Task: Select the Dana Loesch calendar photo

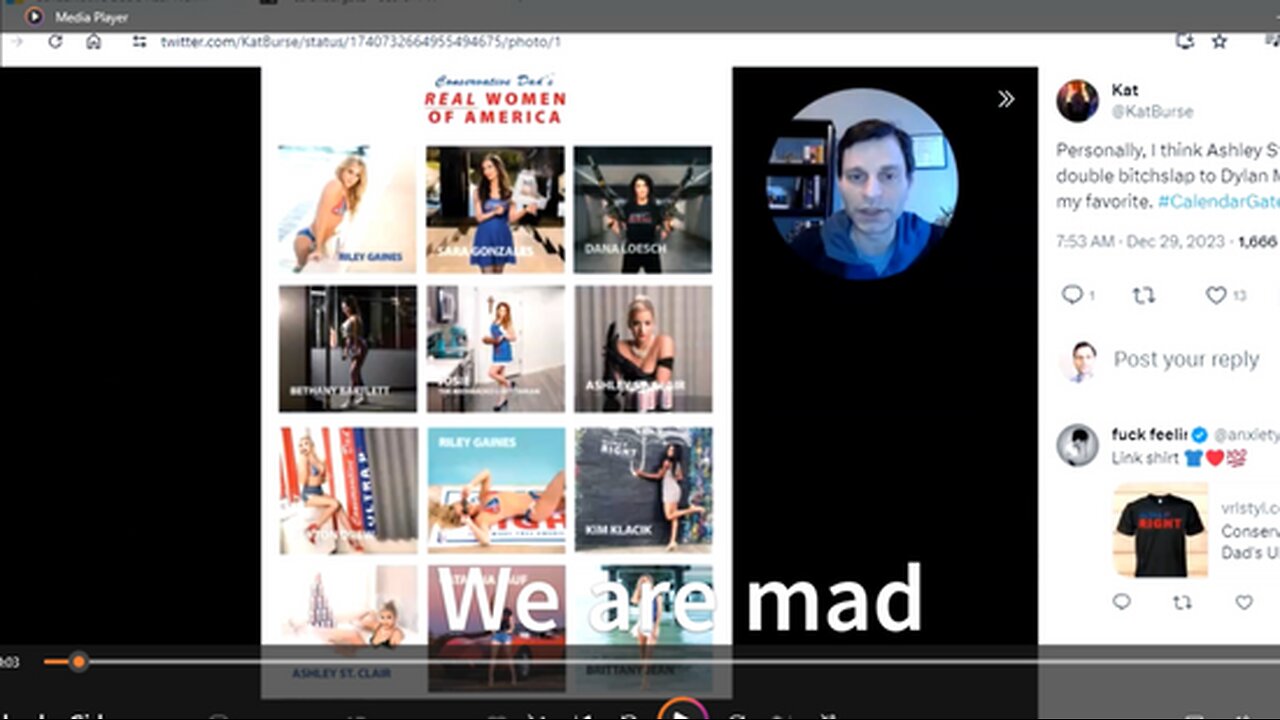Action: pos(643,209)
